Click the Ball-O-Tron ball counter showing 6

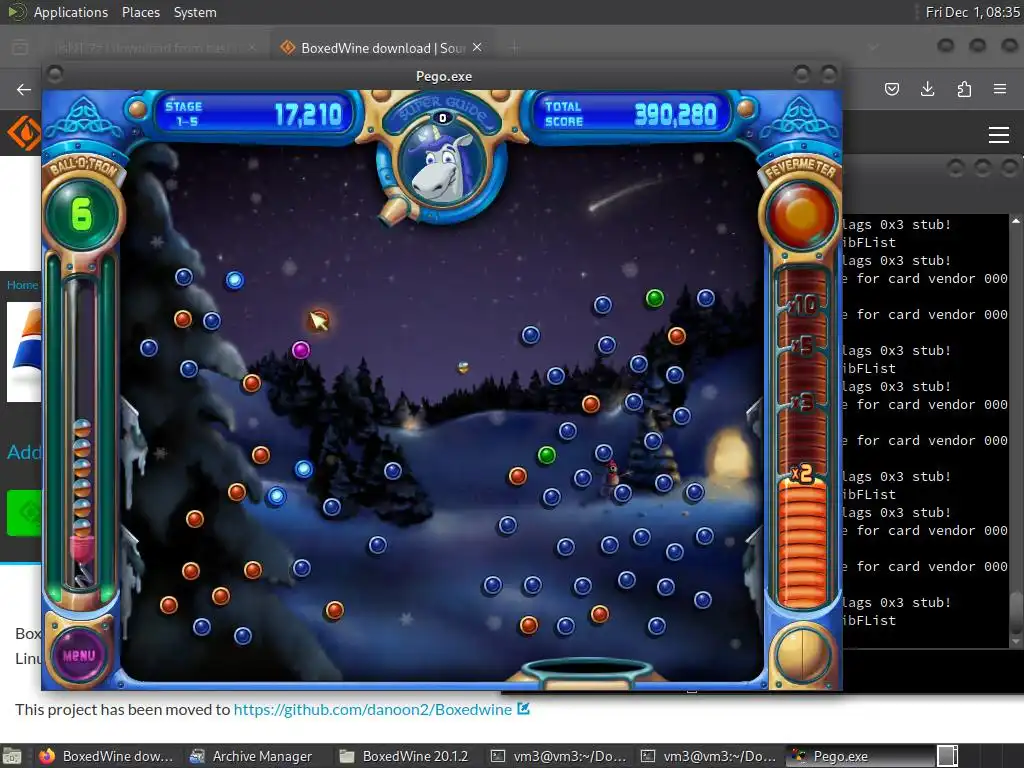pos(82,214)
